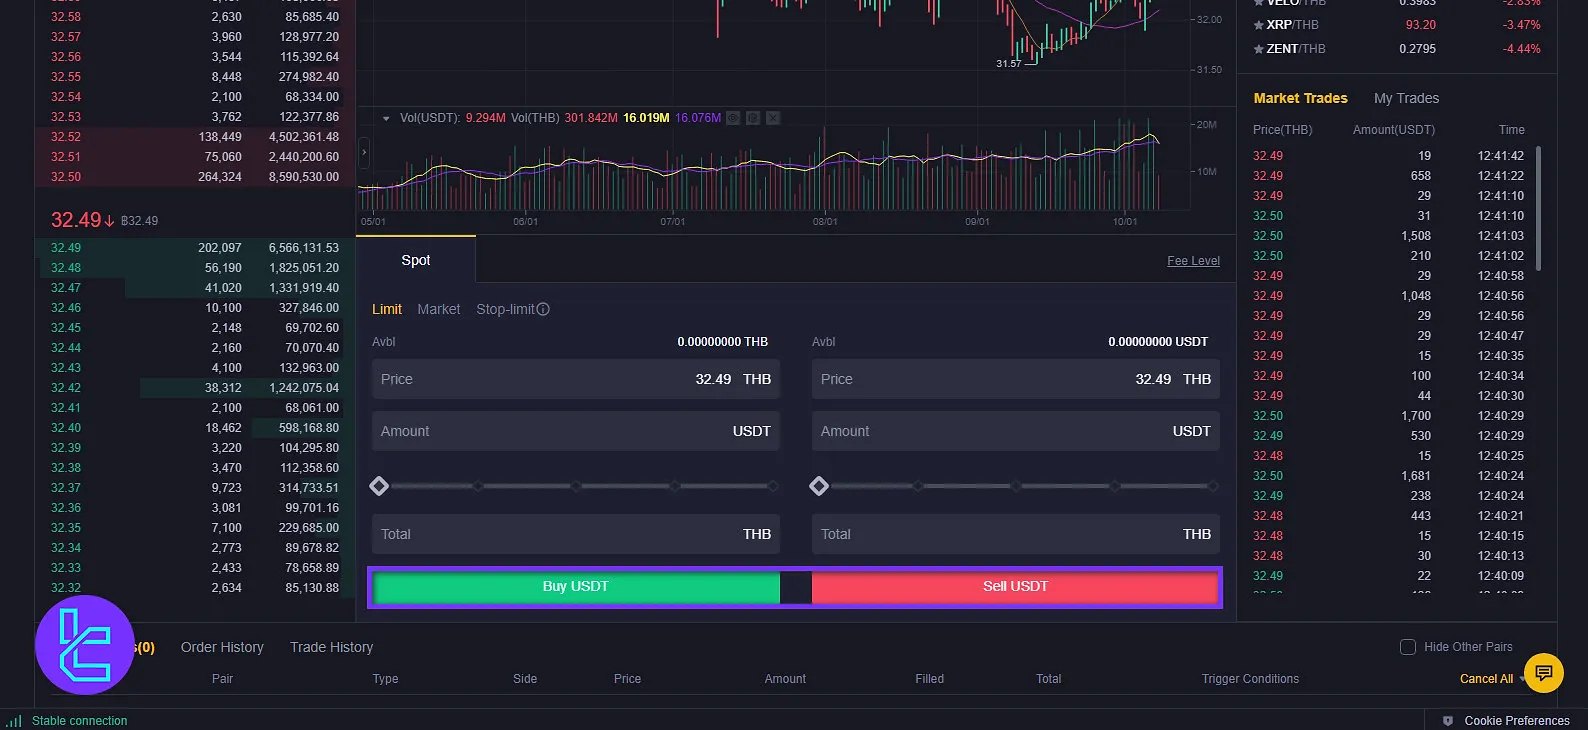Enable Hide Other Pairs checkbox
The height and width of the screenshot is (730, 1588).
[x=1408, y=647]
